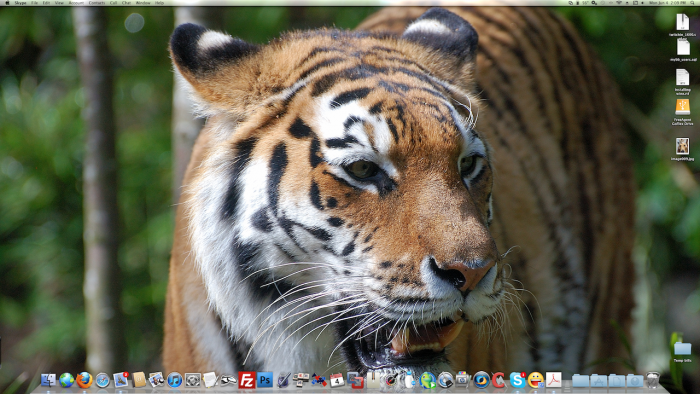Open the Account menu
The image size is (700, 394).
click(x=76, y=3)
